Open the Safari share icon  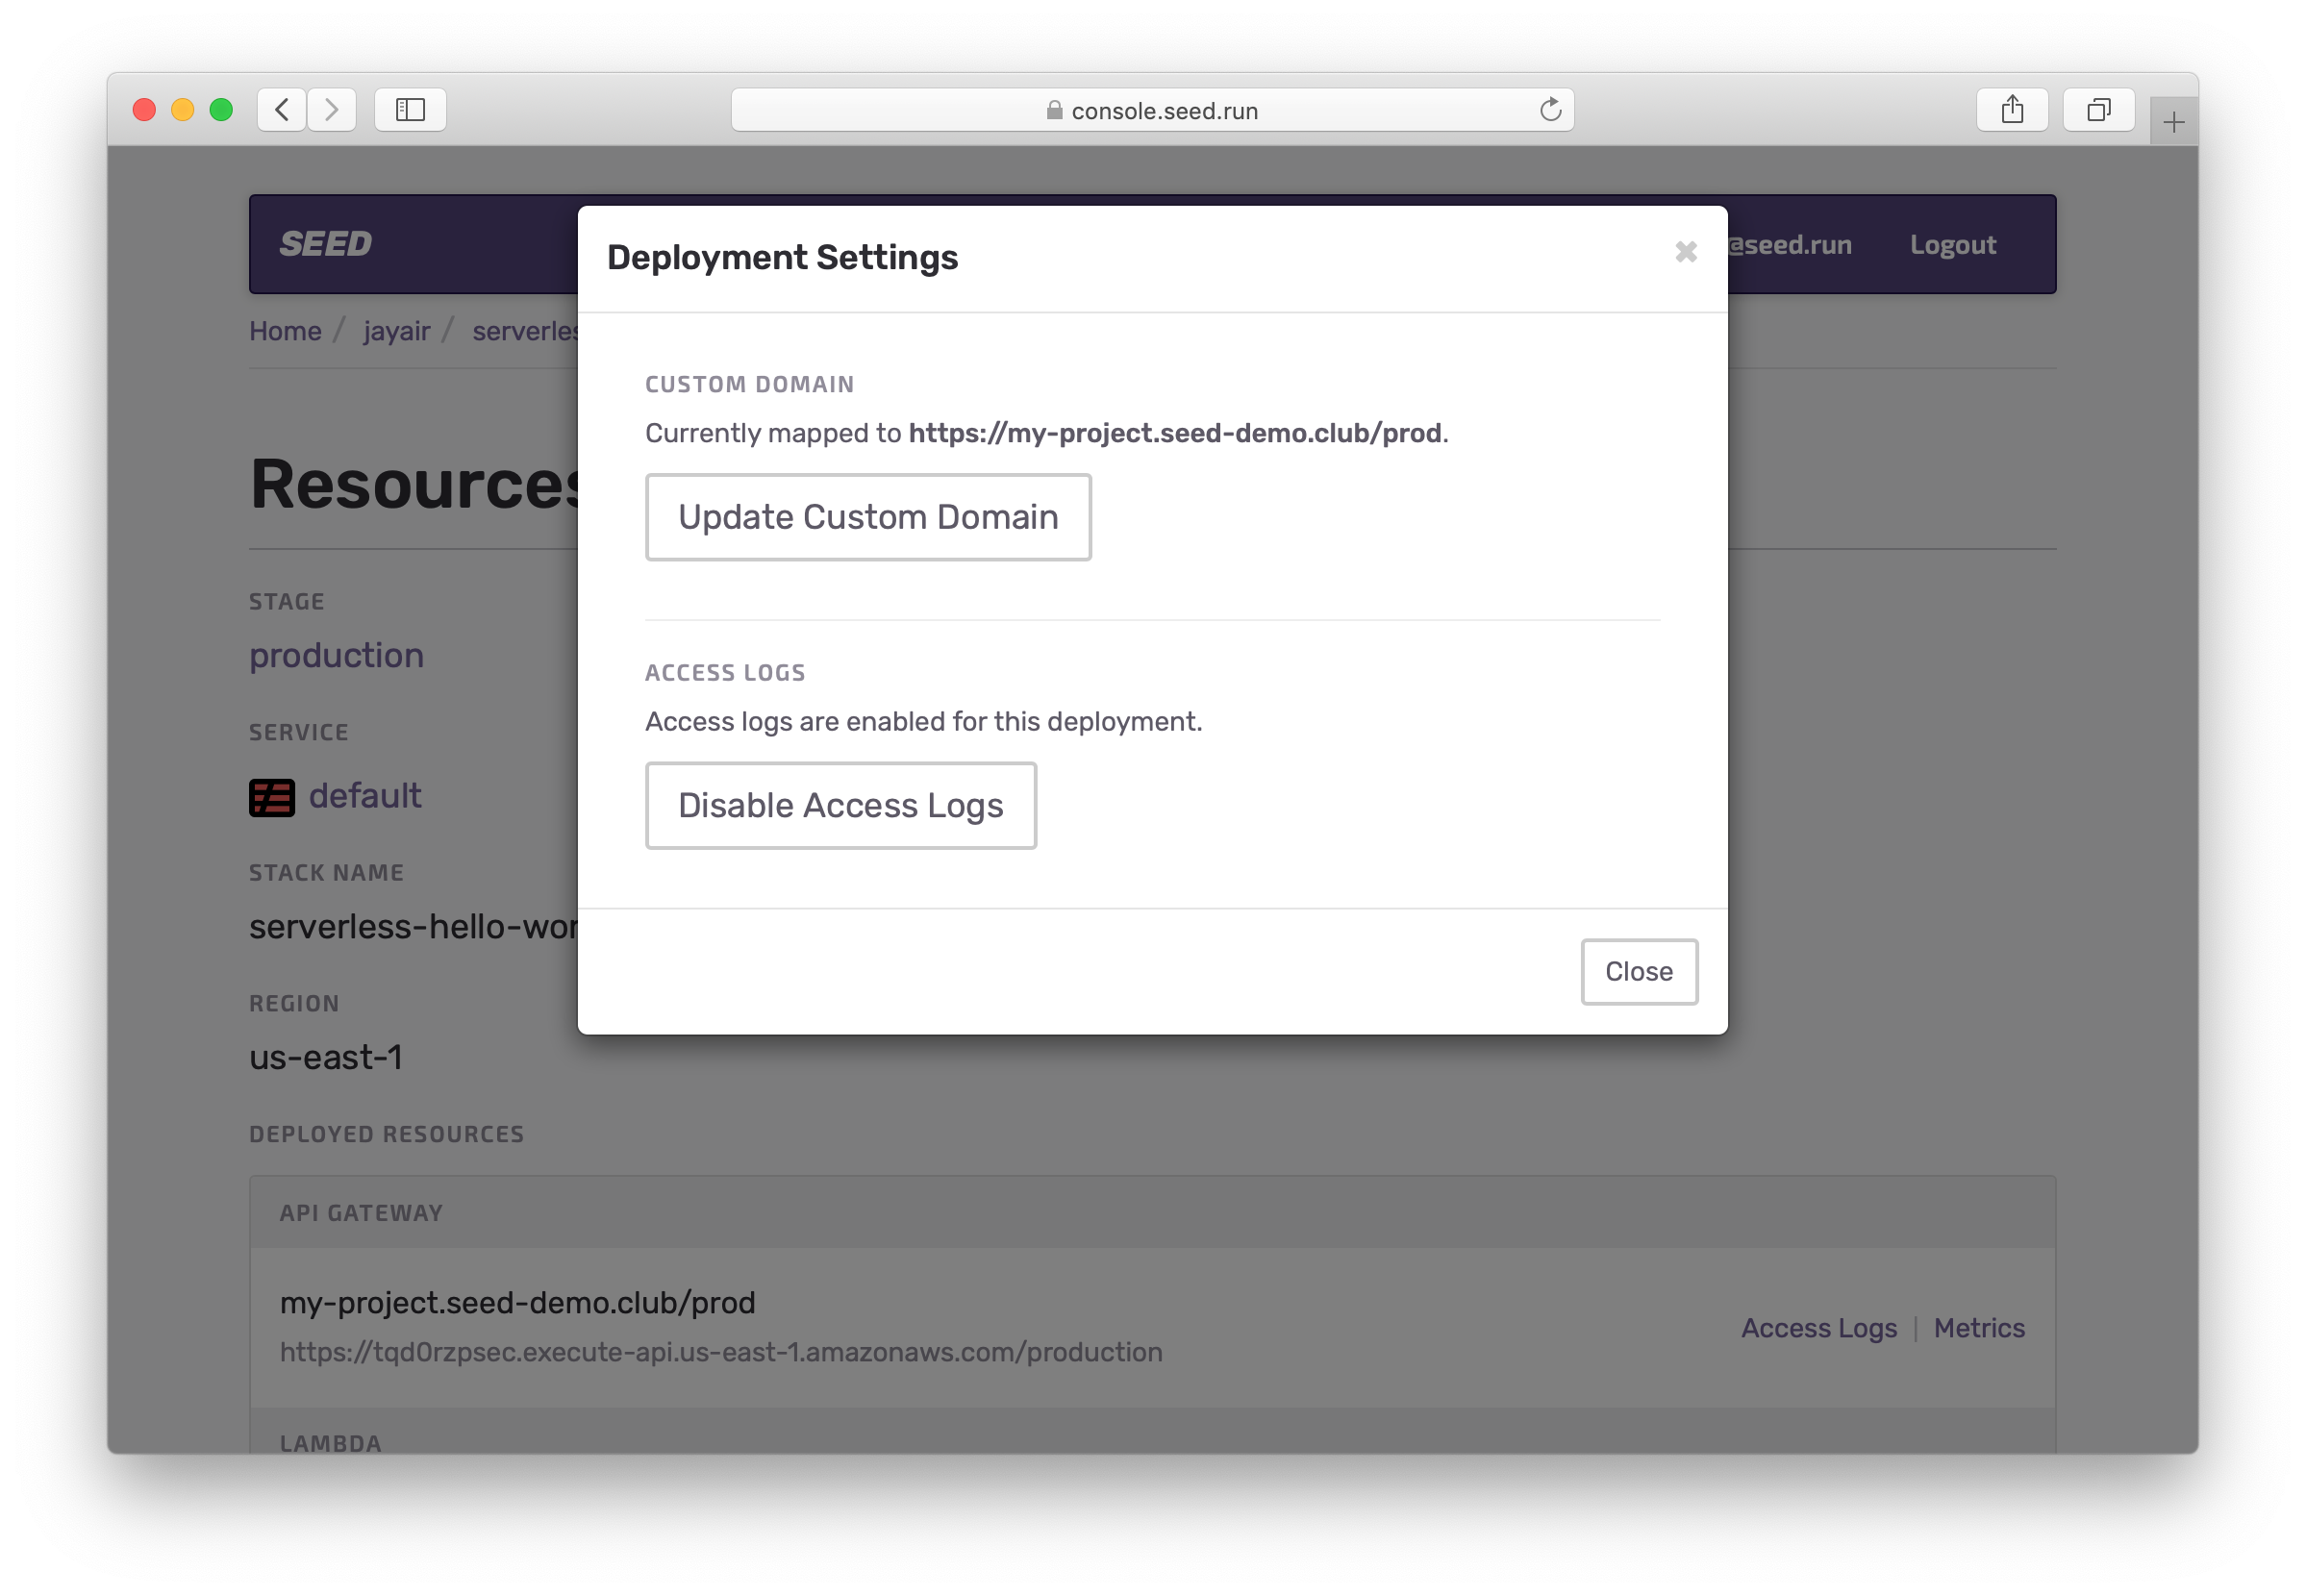click(2012, 109)
